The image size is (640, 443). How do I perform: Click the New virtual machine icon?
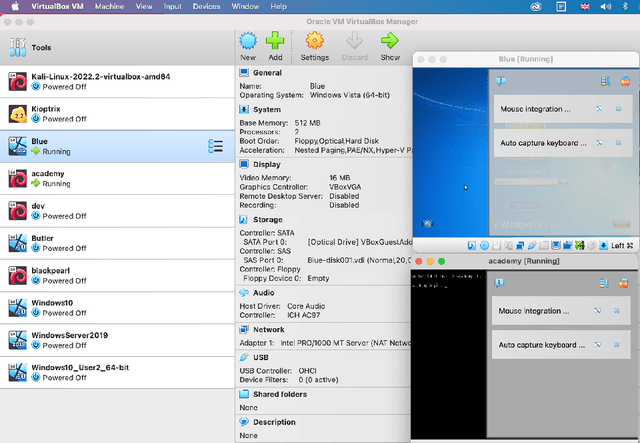coord(248,42)
